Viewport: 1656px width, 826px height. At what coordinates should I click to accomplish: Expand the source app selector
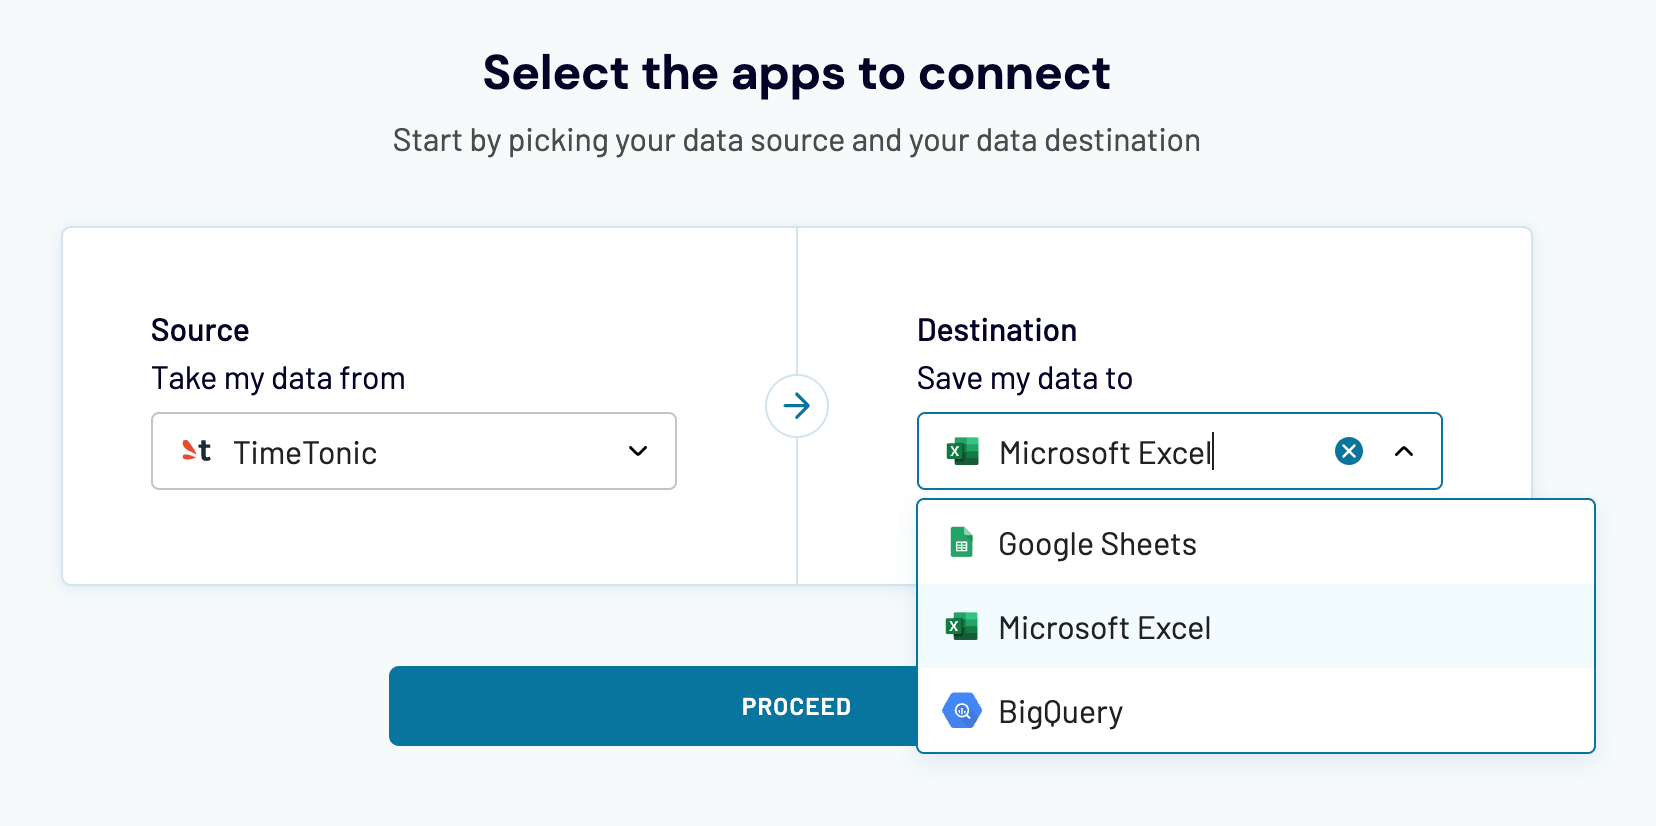637,451
